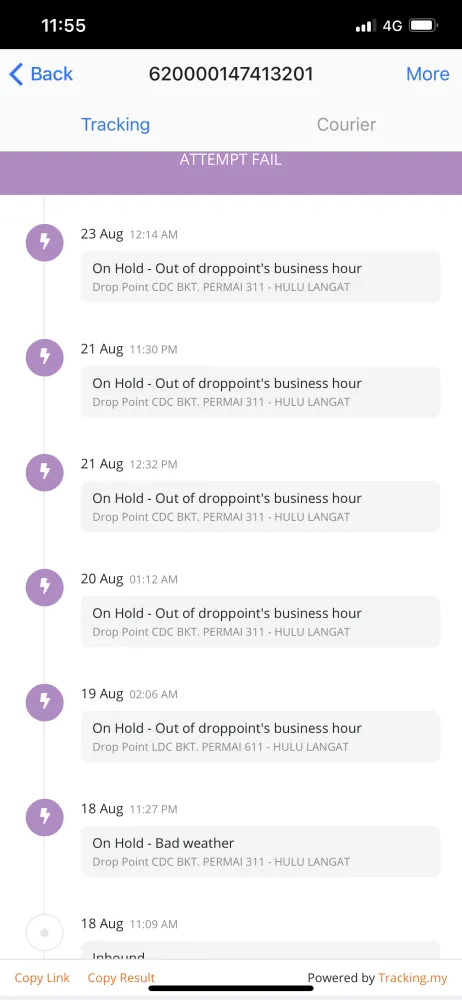Viewport: 462px width, 1000px height.
Task: Tap the LDC BKT. PERMAI 611 entry
Action: 260,737
